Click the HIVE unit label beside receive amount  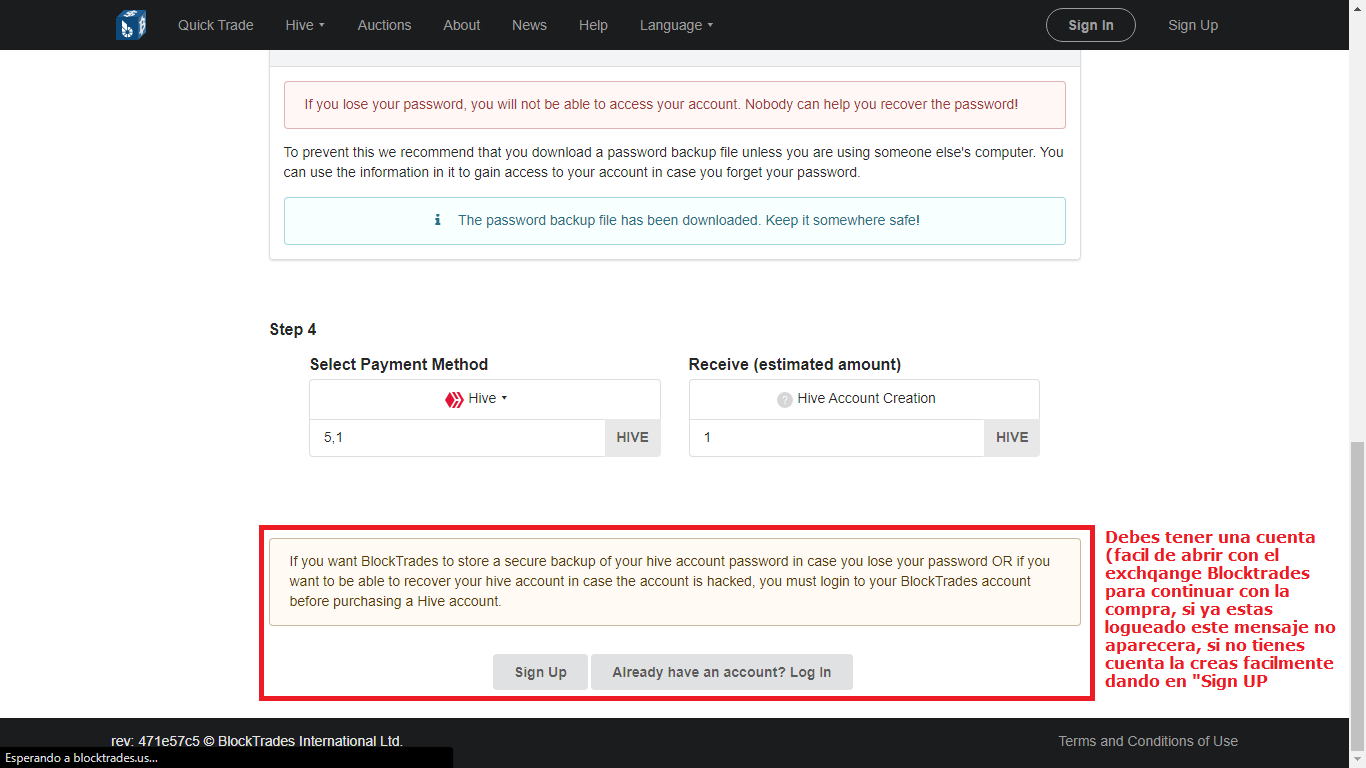1012,438
